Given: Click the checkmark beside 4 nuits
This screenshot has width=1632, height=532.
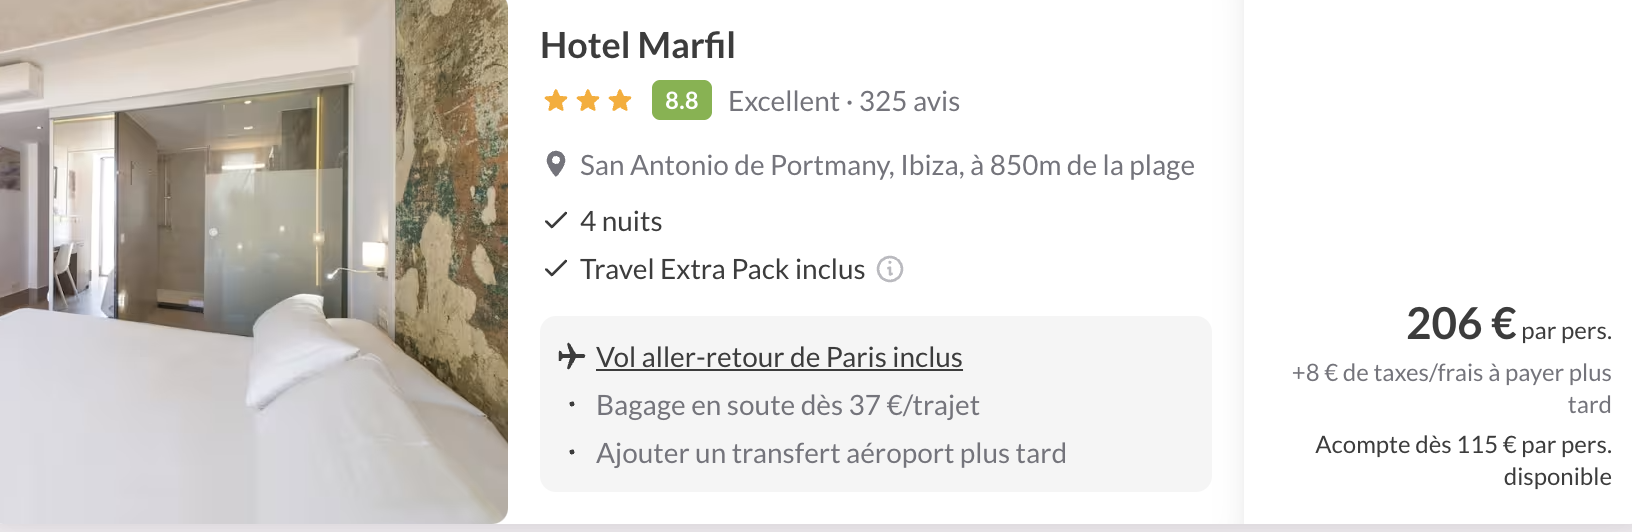Looking at the screenshot, I should (x=555, y=221).
